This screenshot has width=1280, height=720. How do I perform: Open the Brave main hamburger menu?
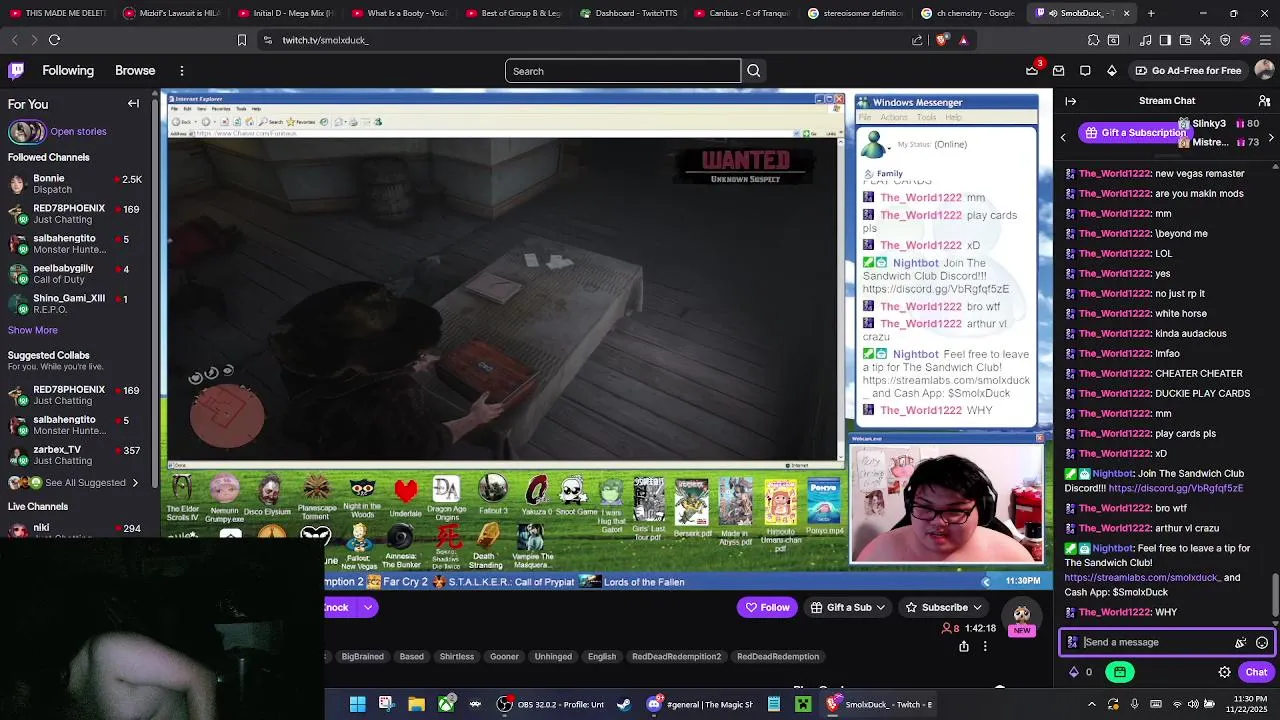tap(1265, 40)
